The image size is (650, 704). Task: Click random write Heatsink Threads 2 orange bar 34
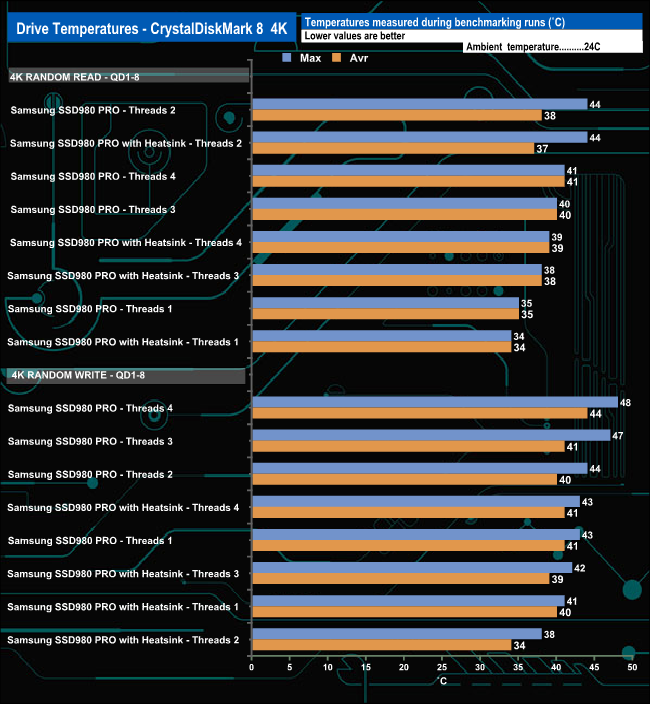point(382,645)
